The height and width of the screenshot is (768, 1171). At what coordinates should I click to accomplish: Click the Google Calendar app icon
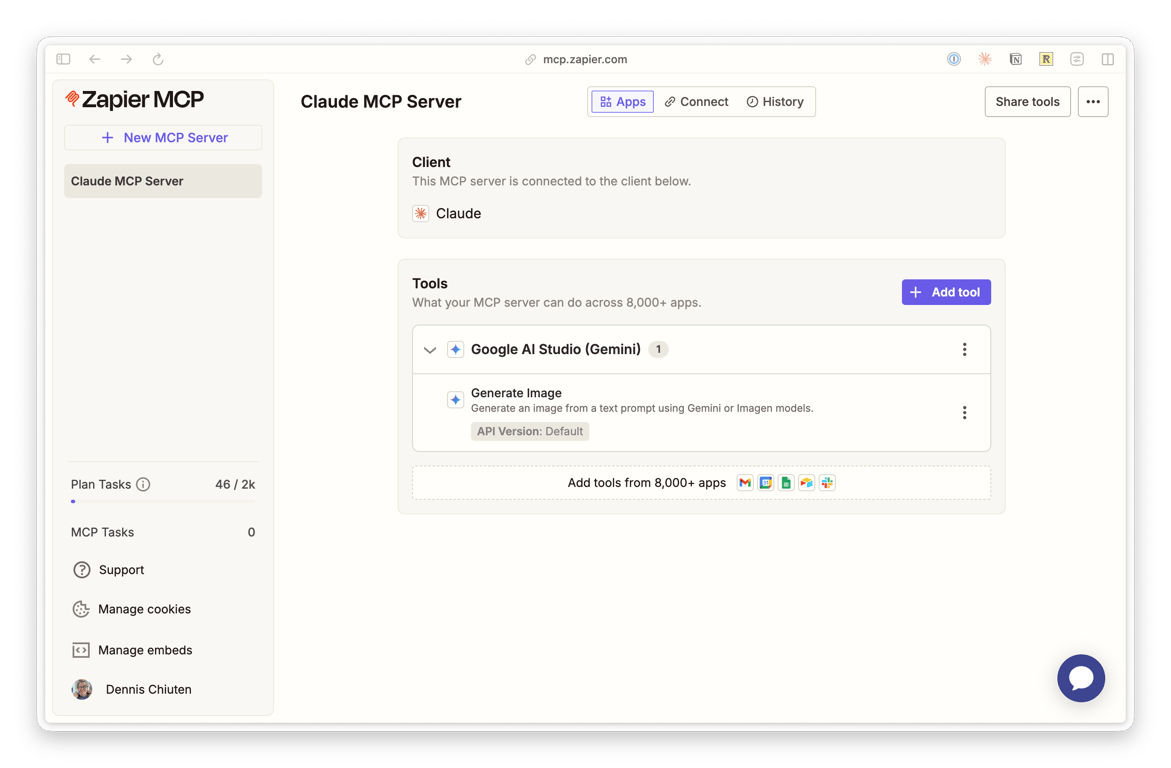(x=765, y=483)
